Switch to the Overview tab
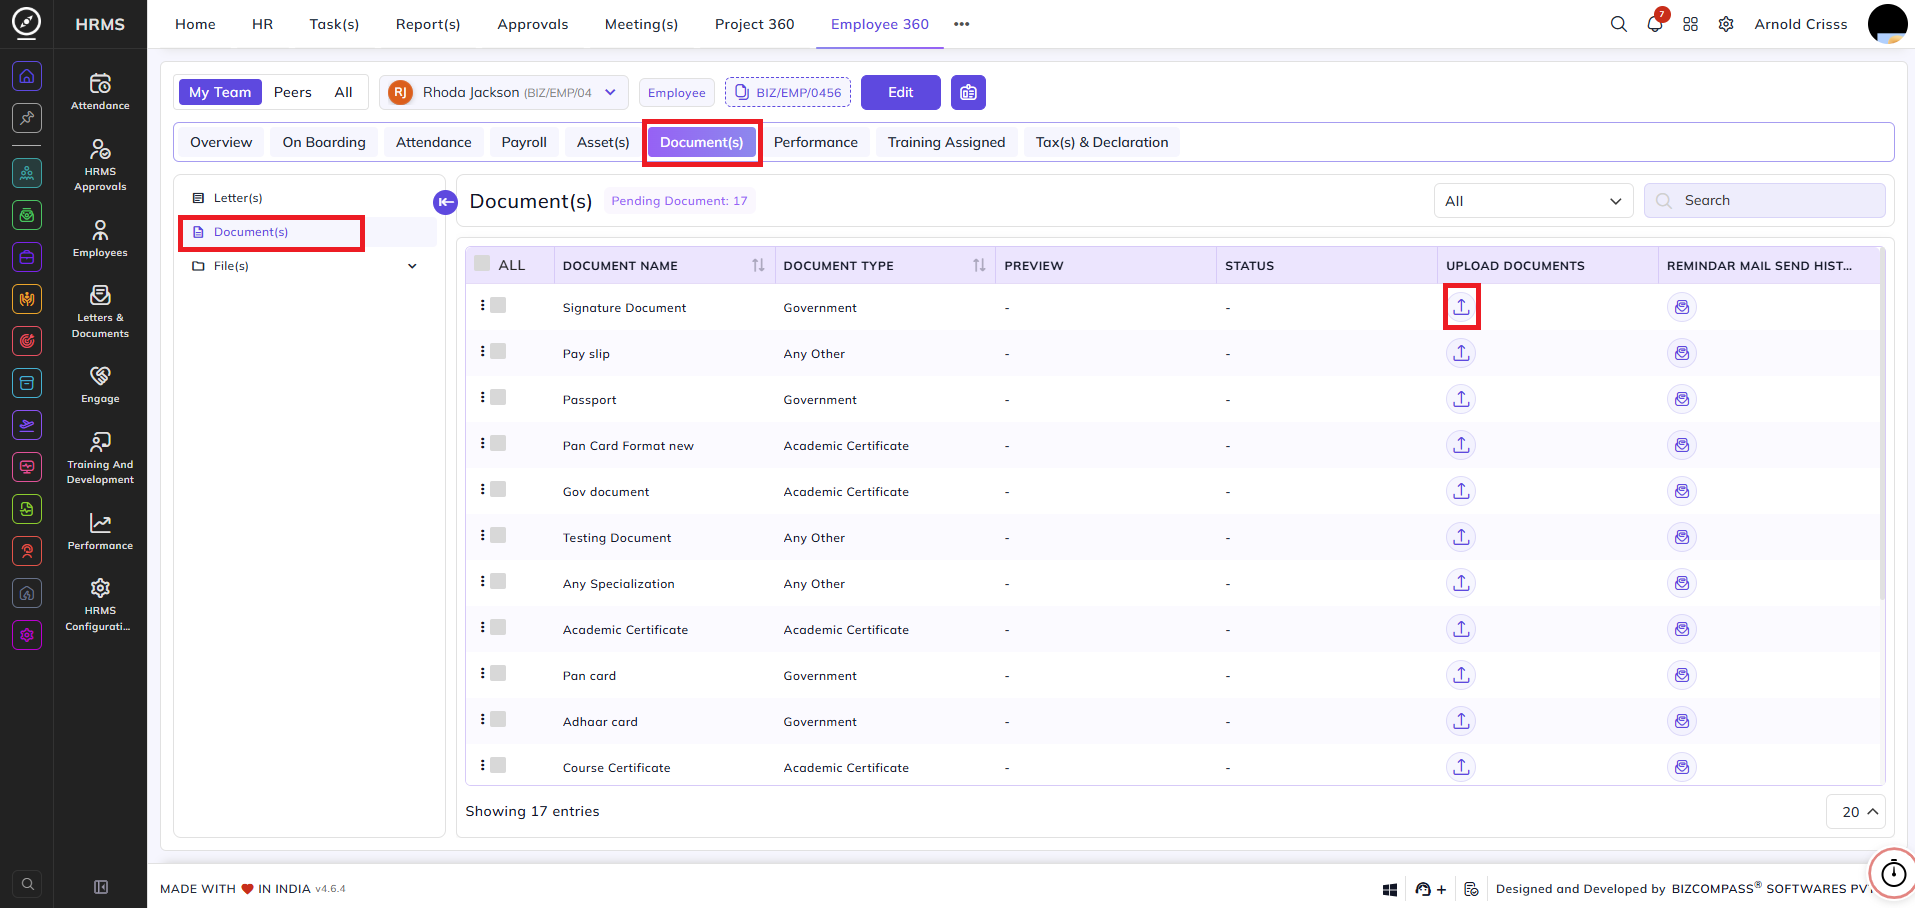Screen dimensions: 1915x908 pos(221,142)
